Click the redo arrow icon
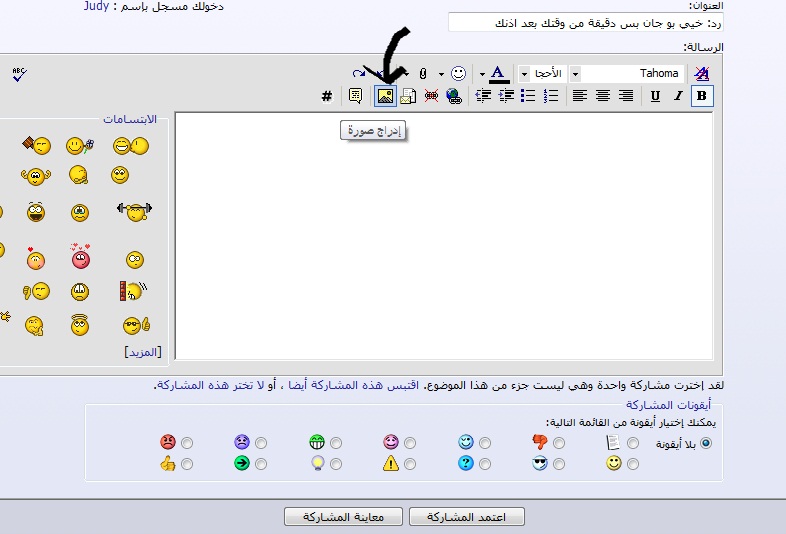Viewport: 786px width, 534px height. tap(359, 74)
